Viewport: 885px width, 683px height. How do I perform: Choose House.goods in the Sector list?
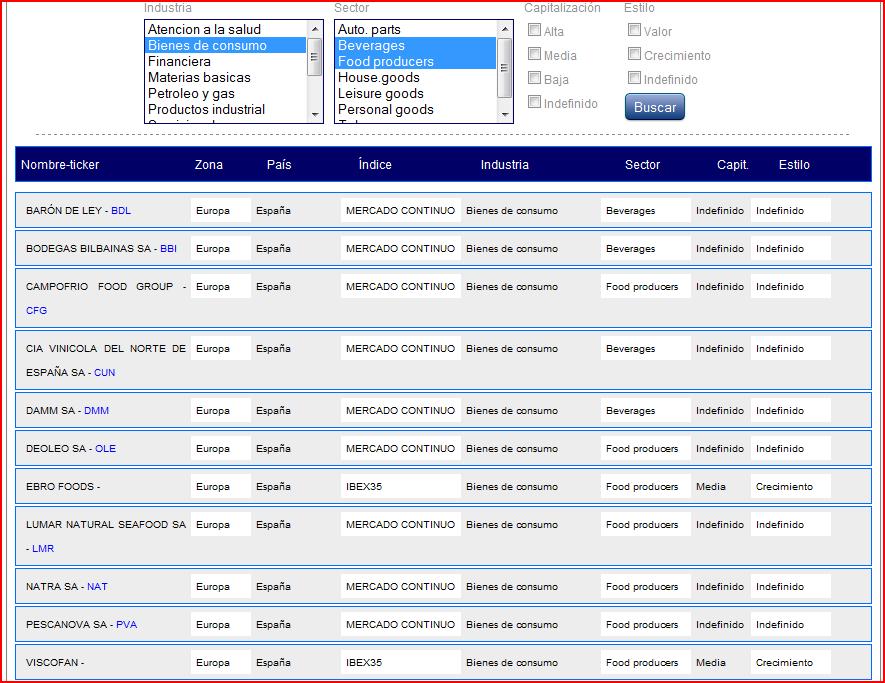[x=379, y=78]
